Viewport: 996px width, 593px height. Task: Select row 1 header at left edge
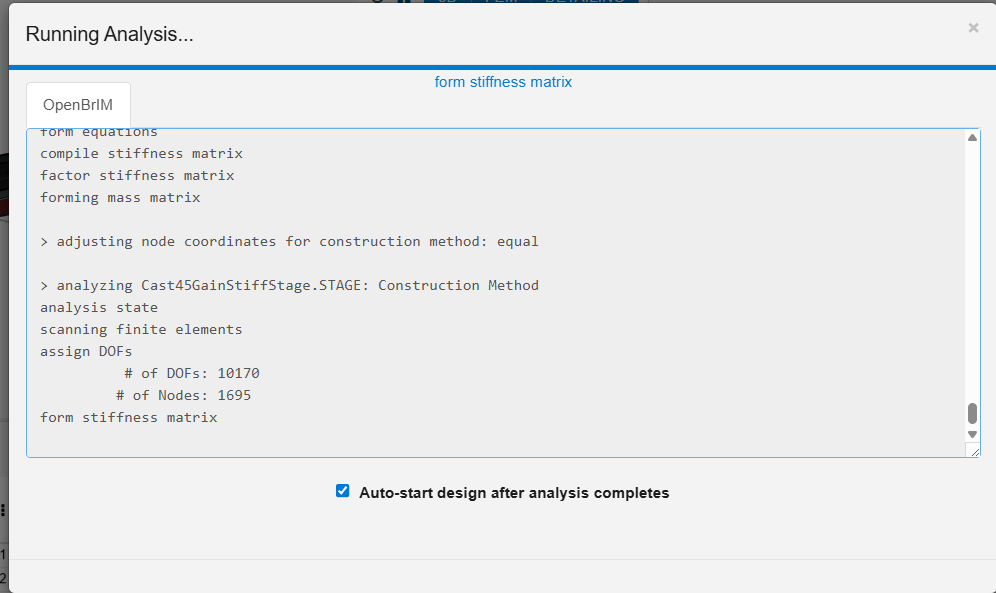[x=3, y=553]
